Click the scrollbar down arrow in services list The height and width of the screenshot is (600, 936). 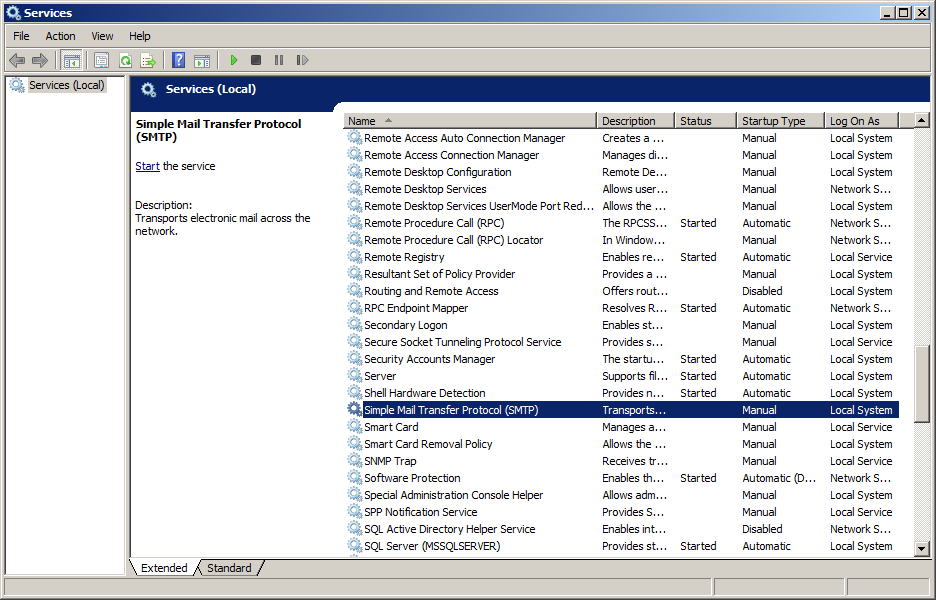(921, 548)
